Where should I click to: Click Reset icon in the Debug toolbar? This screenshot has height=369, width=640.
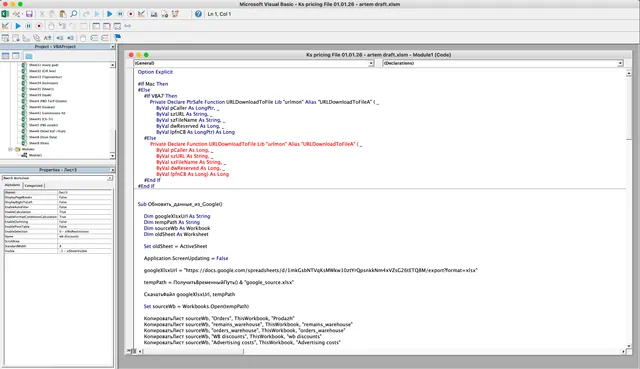coord(39,26)
